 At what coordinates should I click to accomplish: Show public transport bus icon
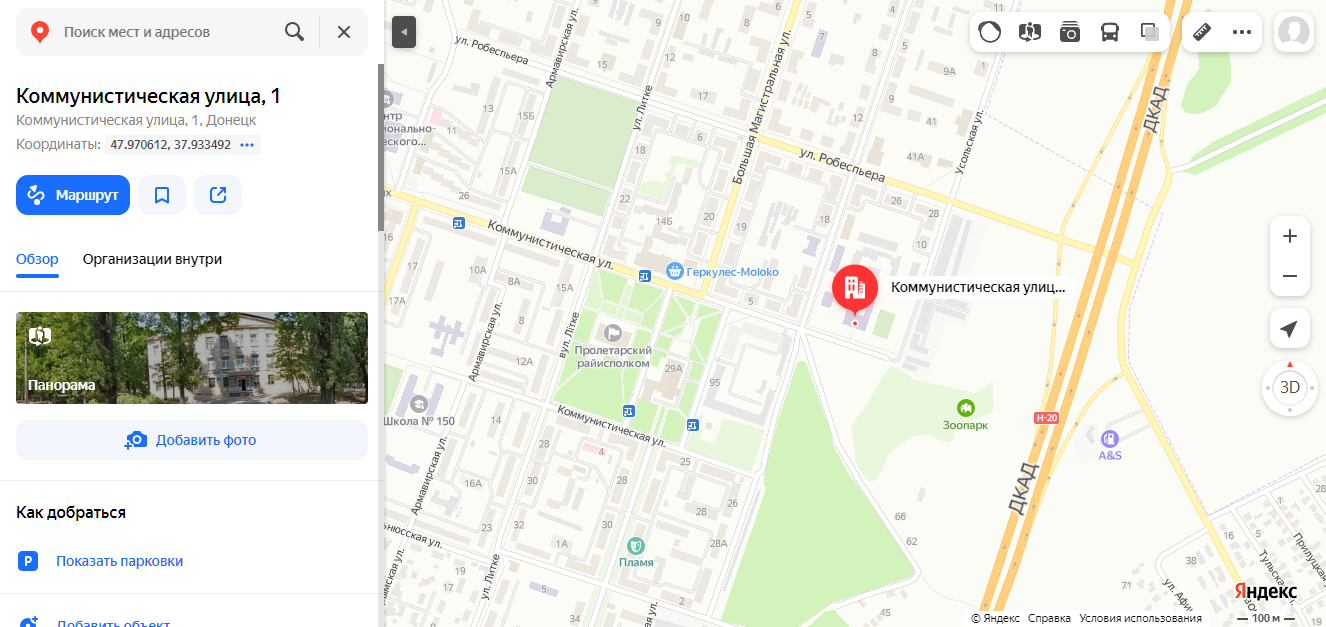click(x=1110, y=32)
